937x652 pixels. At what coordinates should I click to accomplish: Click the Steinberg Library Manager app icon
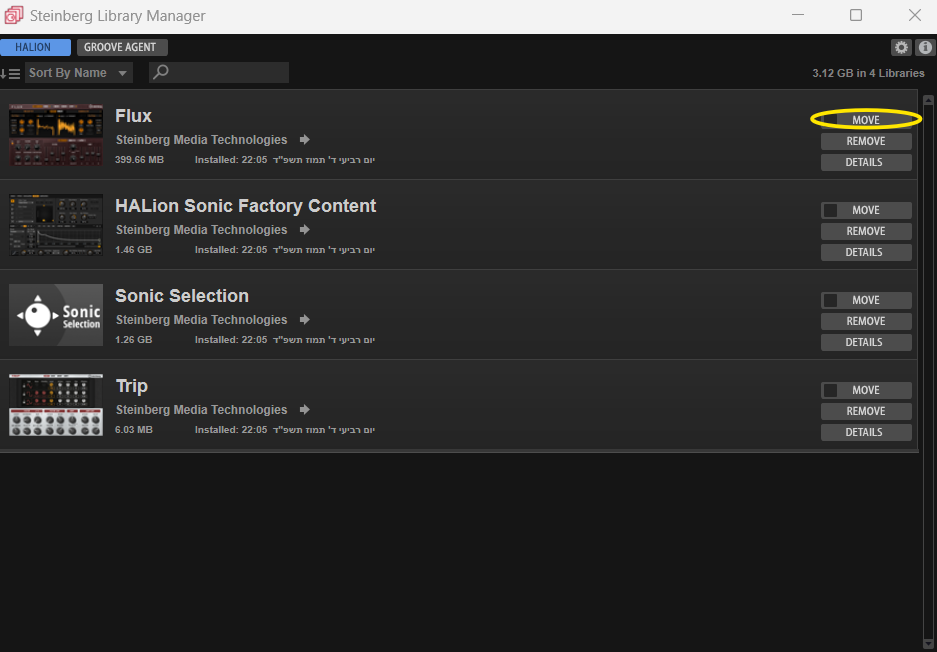point(13,16)
